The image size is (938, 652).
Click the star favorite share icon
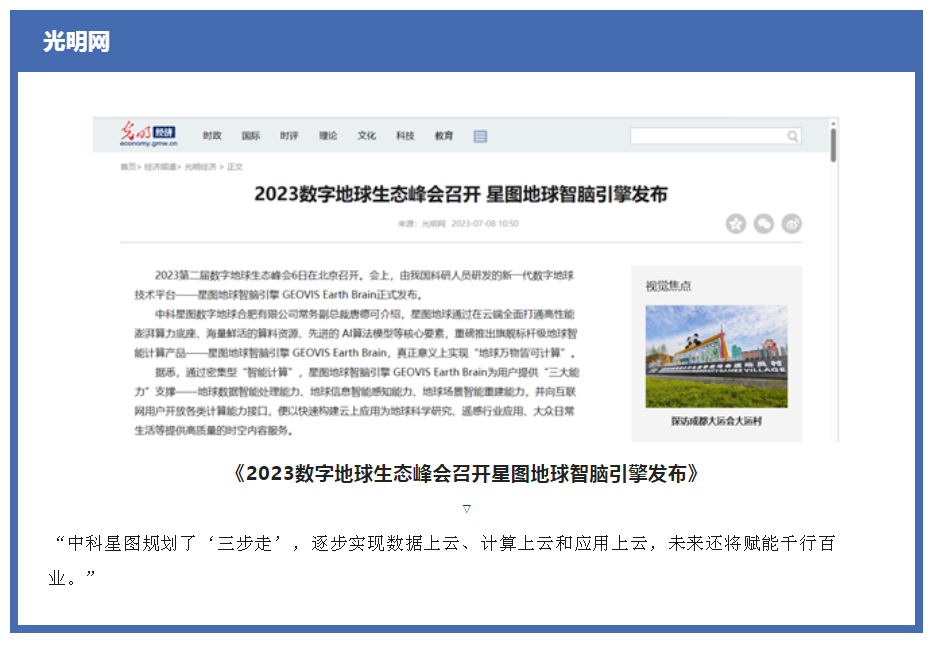click(736, 224)
